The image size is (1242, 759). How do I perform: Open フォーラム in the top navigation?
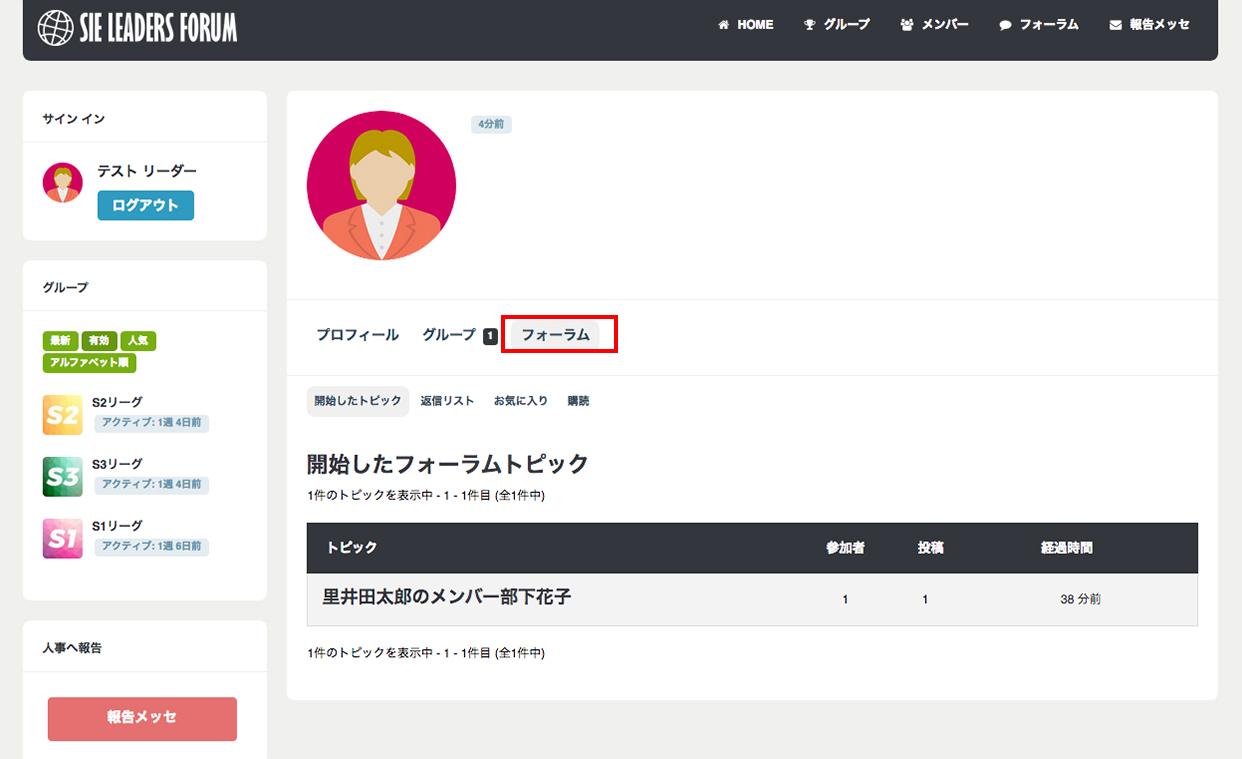point(1039,25)
